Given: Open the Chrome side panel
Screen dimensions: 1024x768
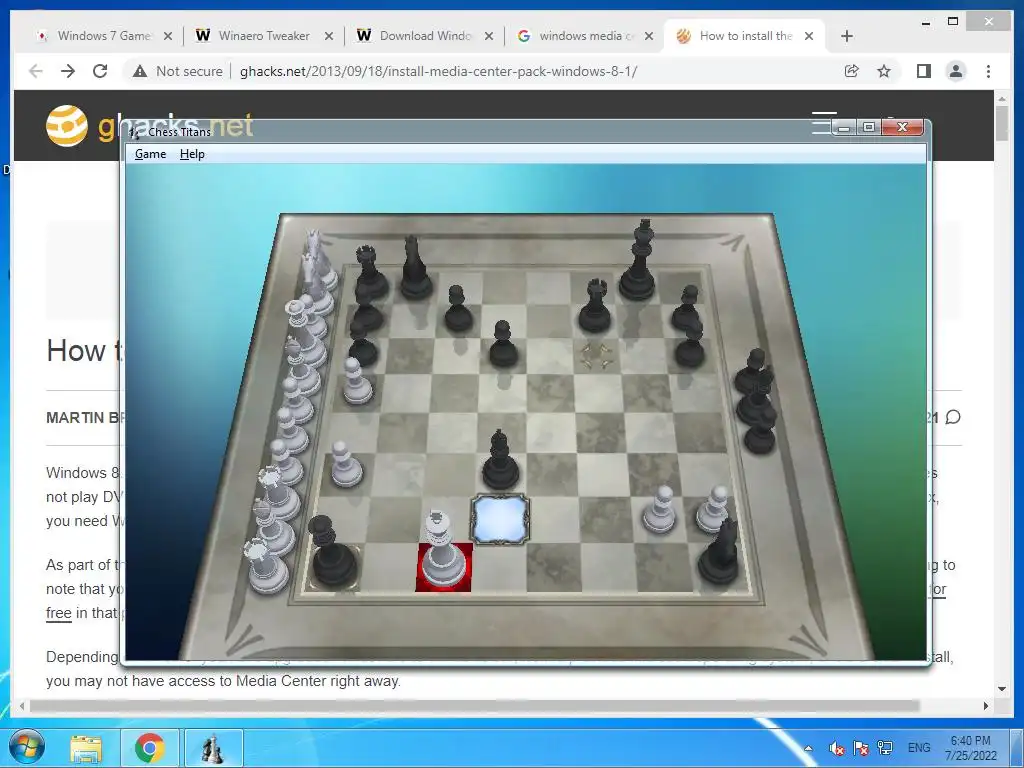Looking at the screenshot, I should pos(923,71).
